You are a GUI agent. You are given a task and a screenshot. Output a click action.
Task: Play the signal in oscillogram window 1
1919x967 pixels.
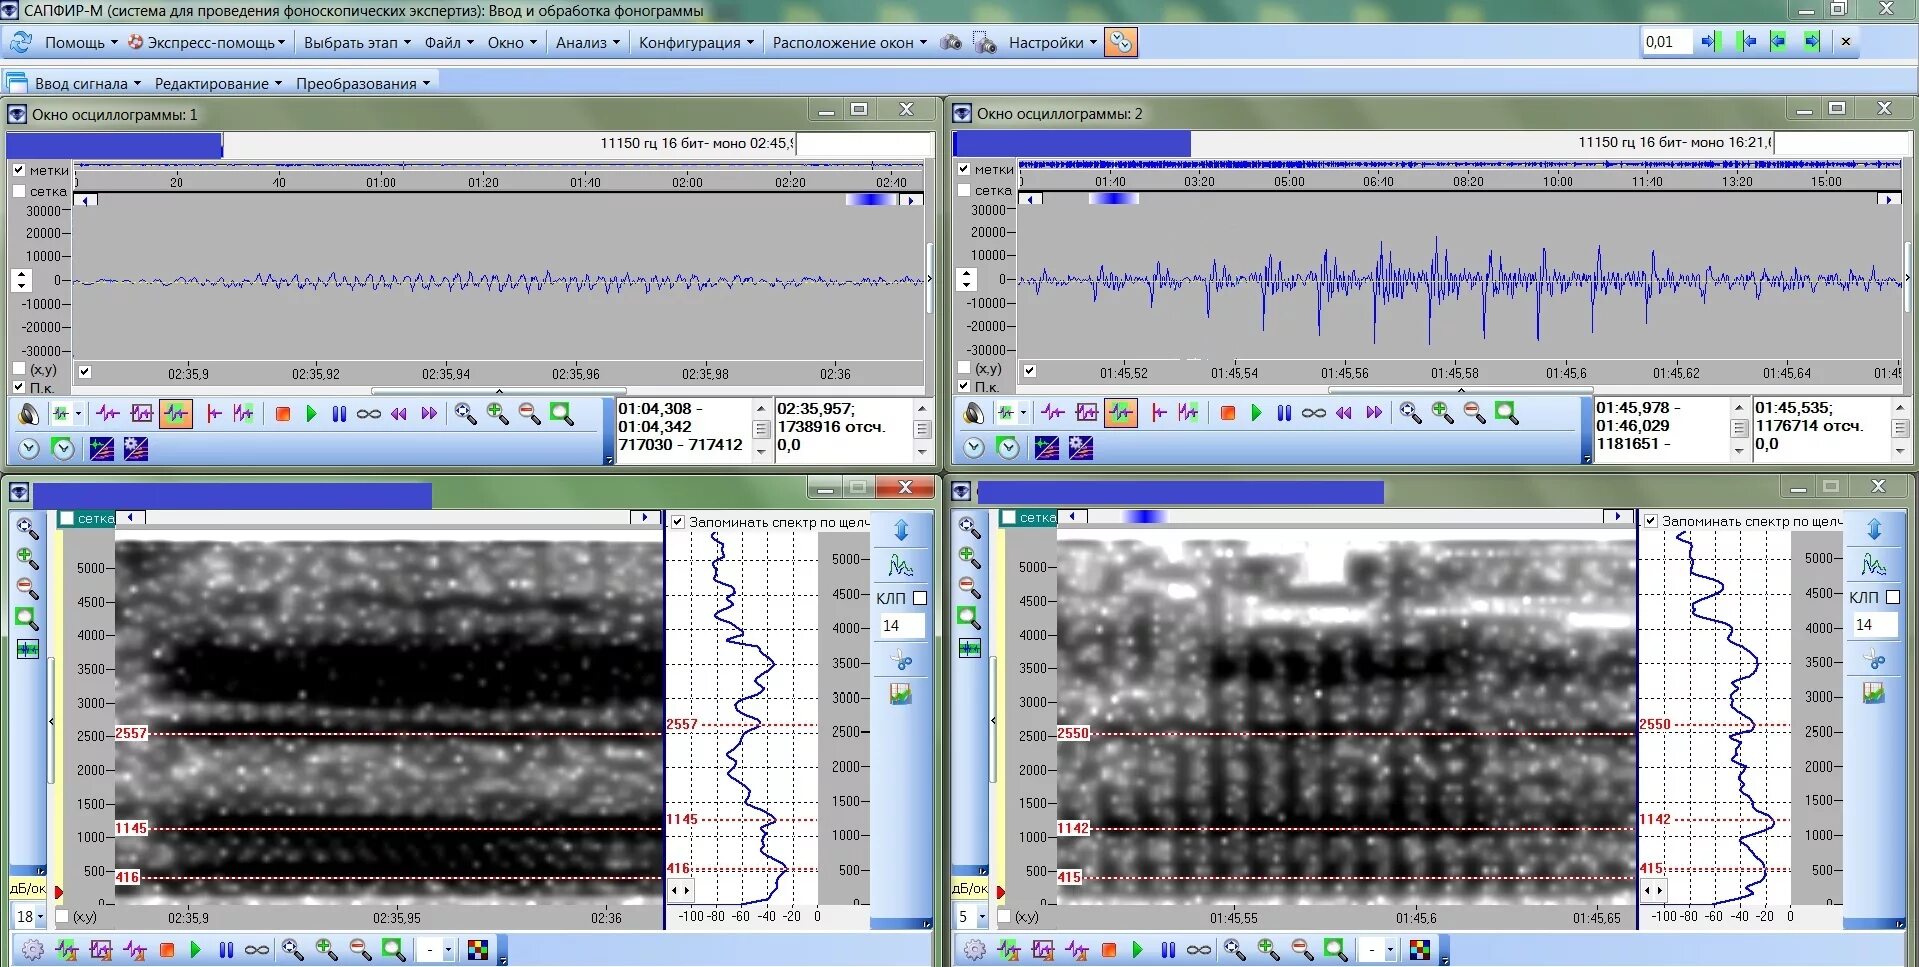[311, 413]
